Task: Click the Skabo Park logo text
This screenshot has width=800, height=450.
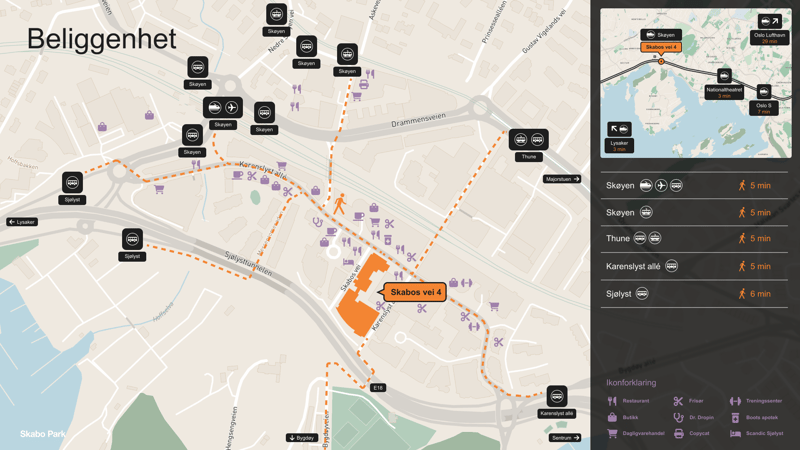Action: 43,434
